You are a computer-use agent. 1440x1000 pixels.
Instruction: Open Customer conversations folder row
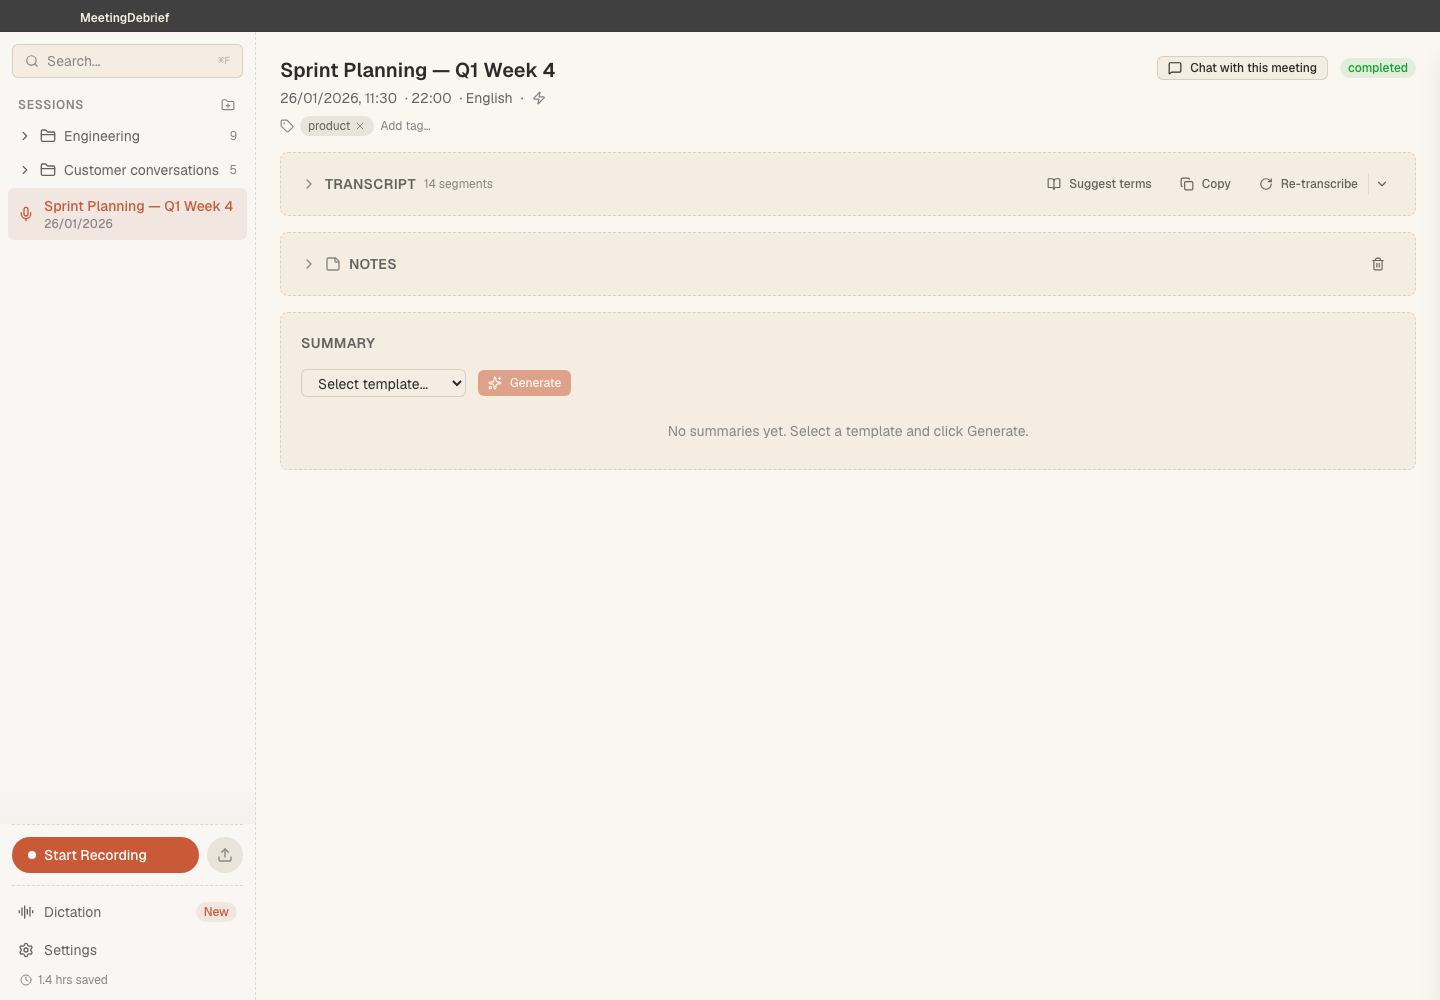coord(127,170)
